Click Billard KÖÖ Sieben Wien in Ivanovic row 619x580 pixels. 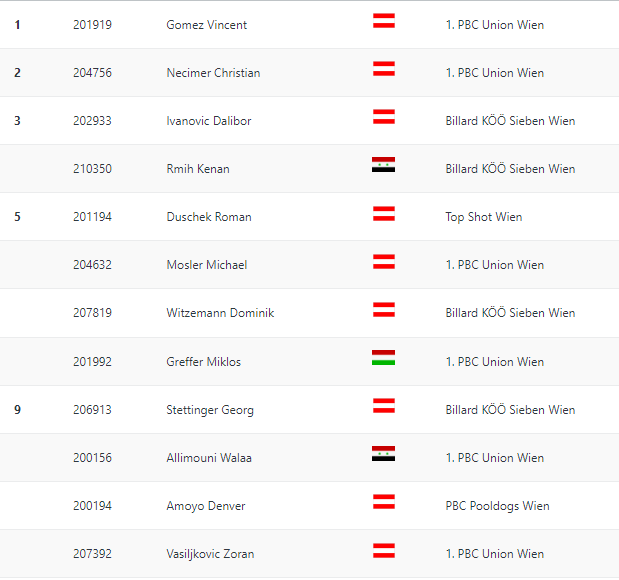click(x=510, y=121)
